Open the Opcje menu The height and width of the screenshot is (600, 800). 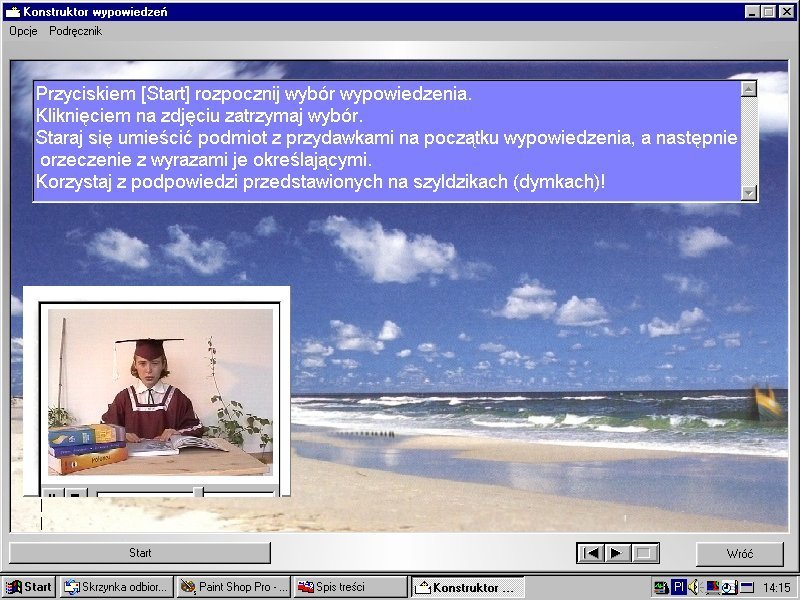click(23, 31)
